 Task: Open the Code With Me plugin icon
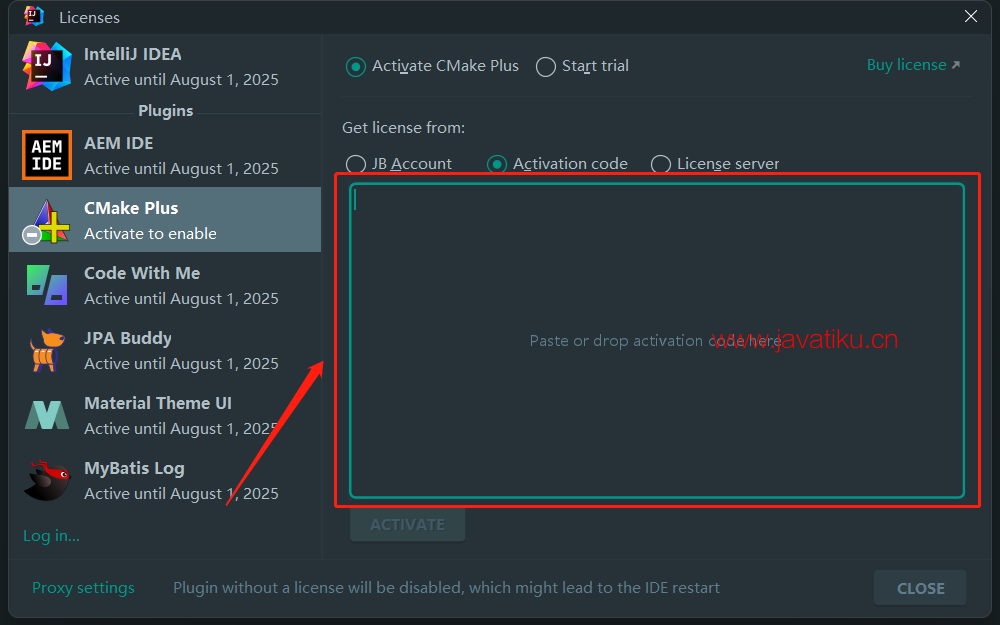click(47, 285)
